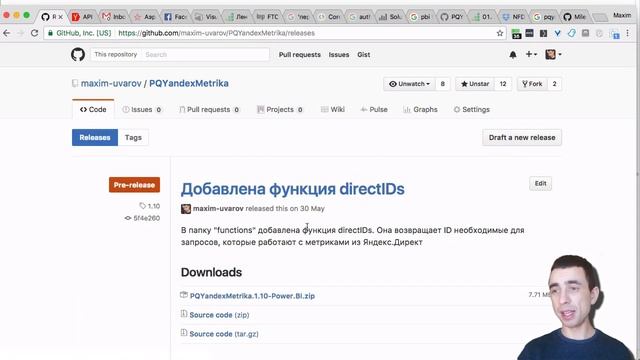Click the watchers count 8
The height and width of the screenshot is (360, 640).
(442, 84)
